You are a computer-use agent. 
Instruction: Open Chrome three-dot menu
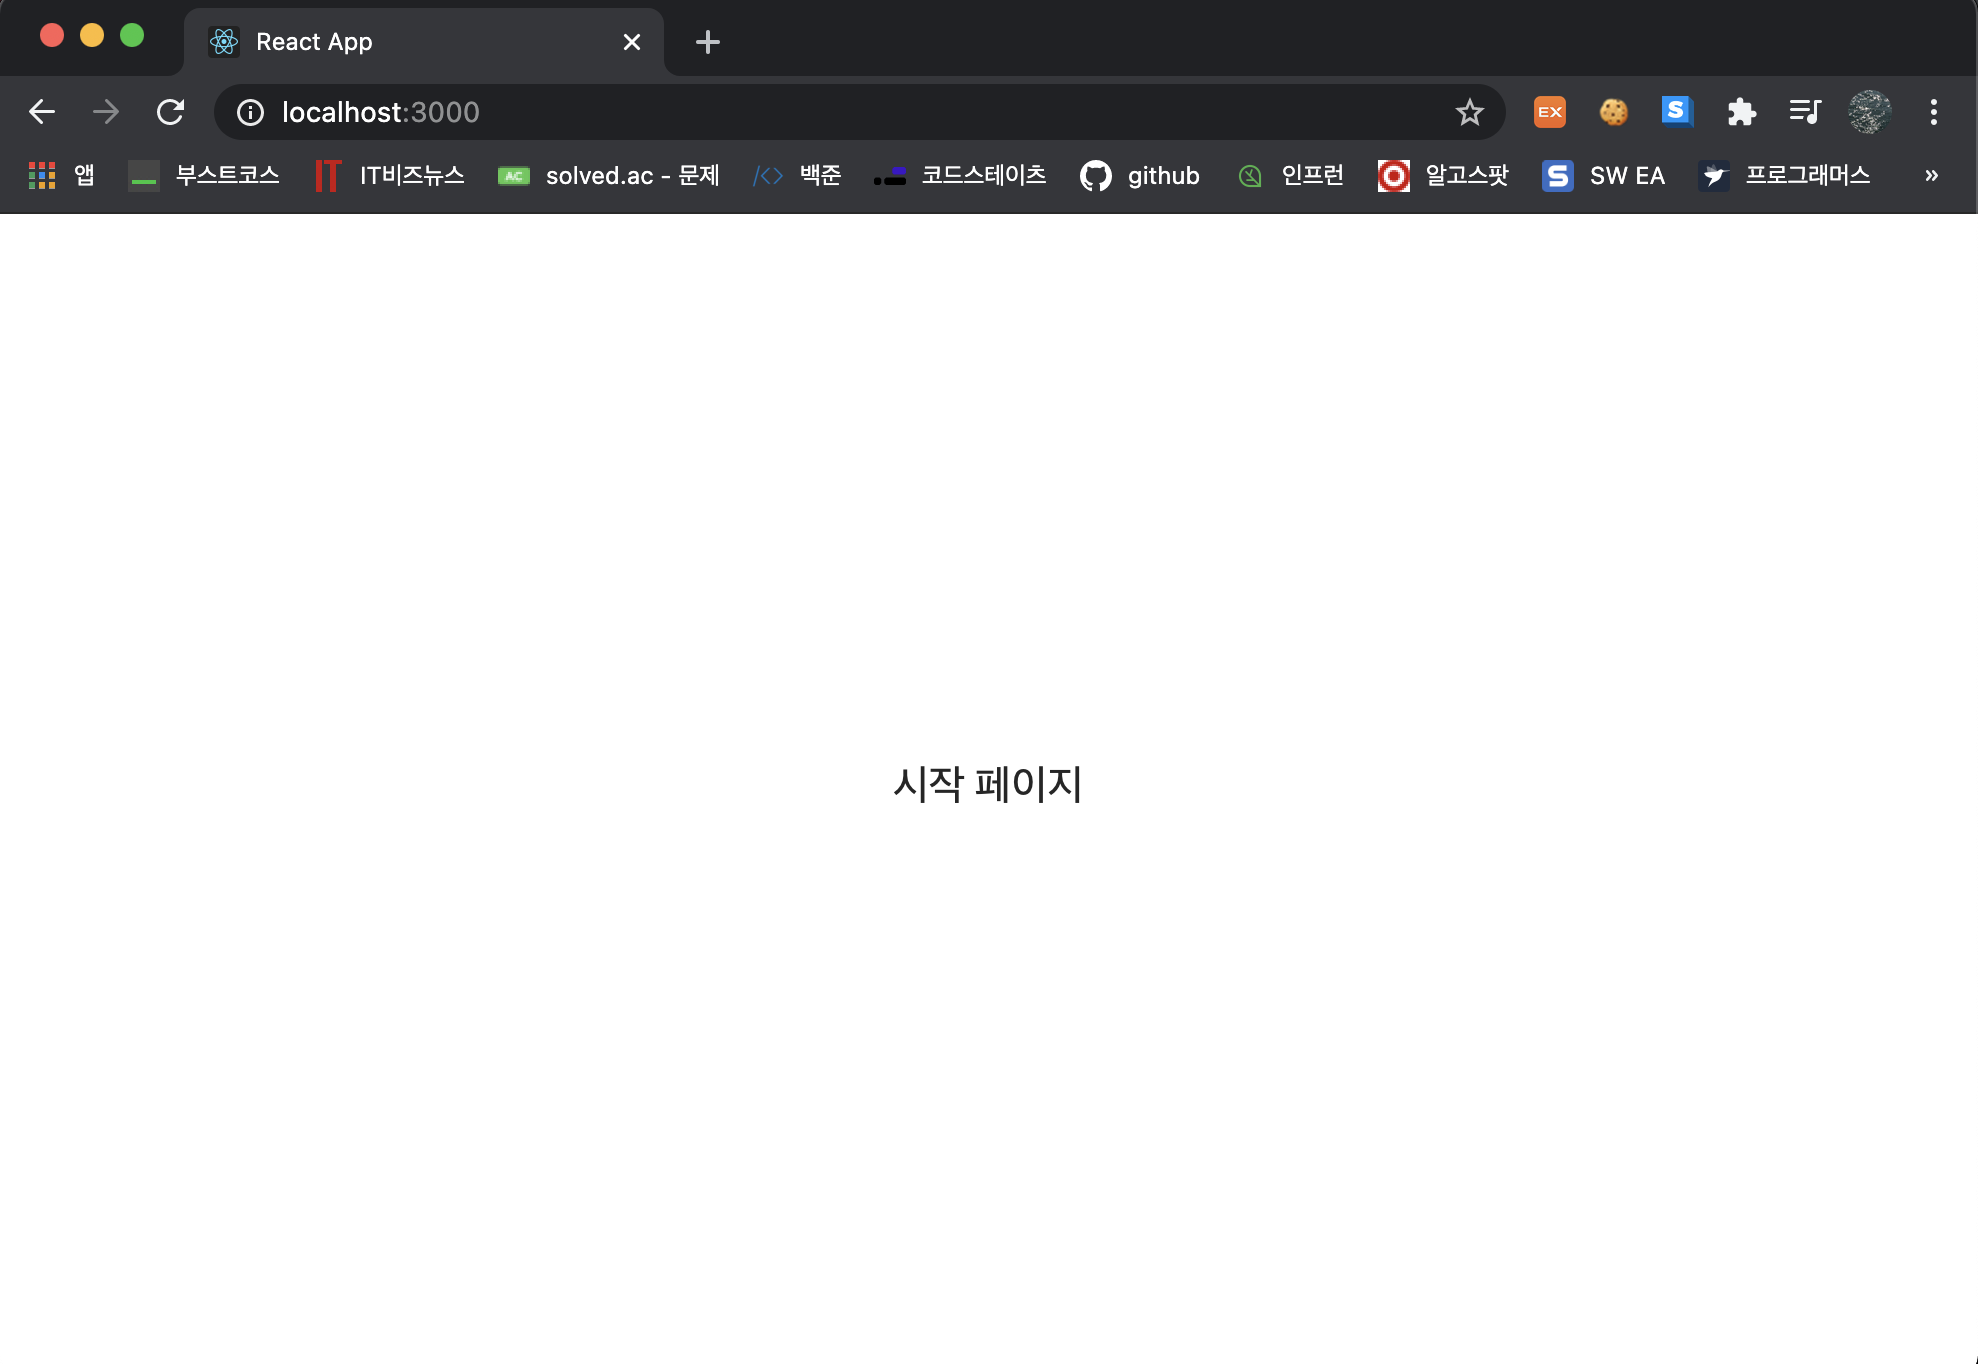(x=1933, y=112)
